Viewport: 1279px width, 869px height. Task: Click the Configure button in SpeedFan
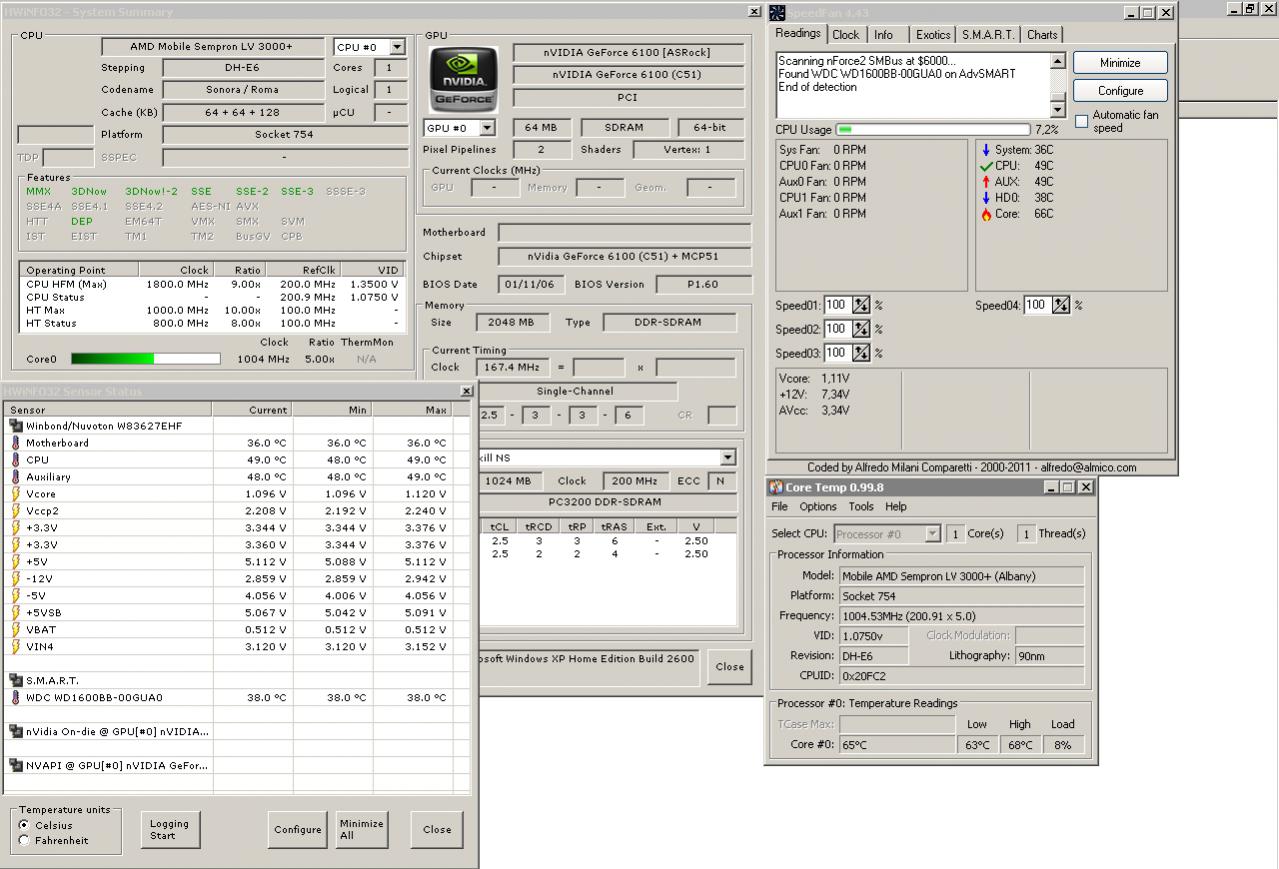[x=1120, y=91]
